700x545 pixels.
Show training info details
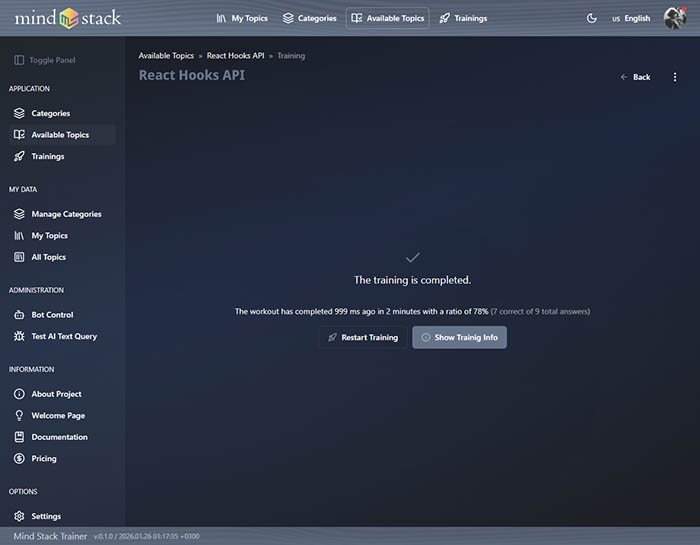pyautogui.click(x=459, y=337)
